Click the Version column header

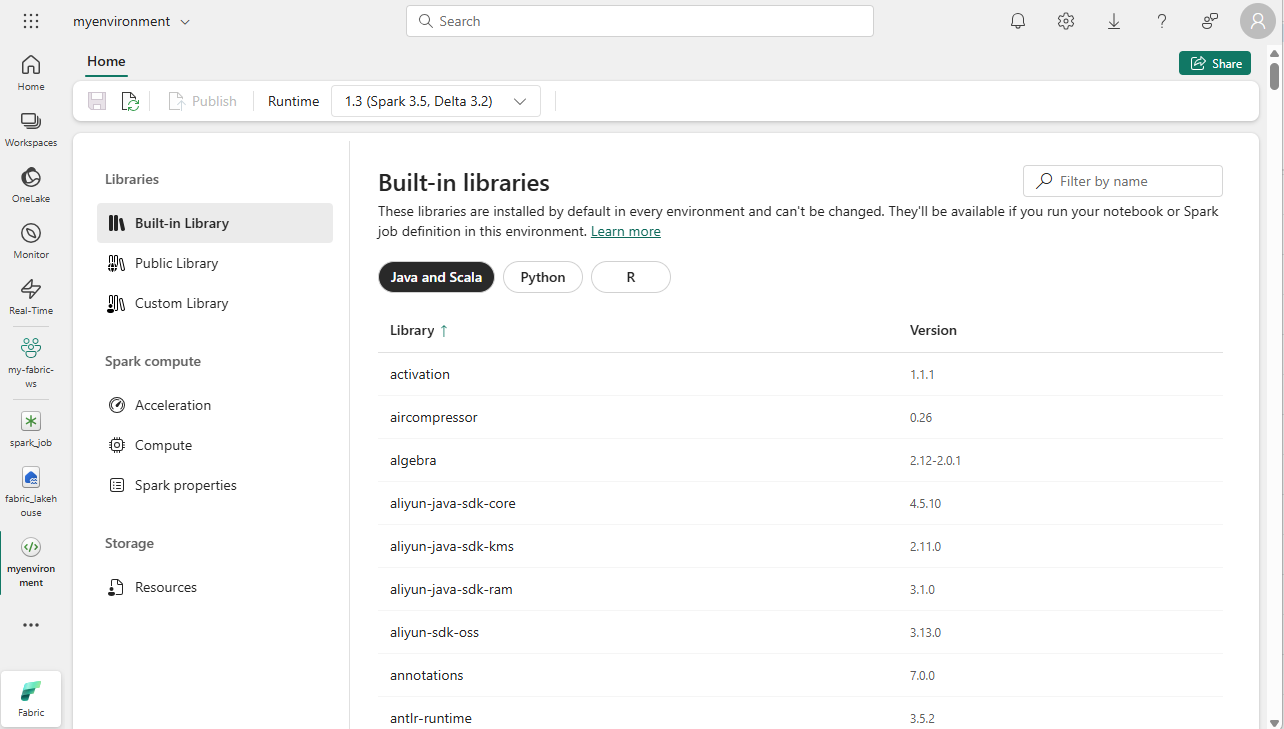(933, 330)
